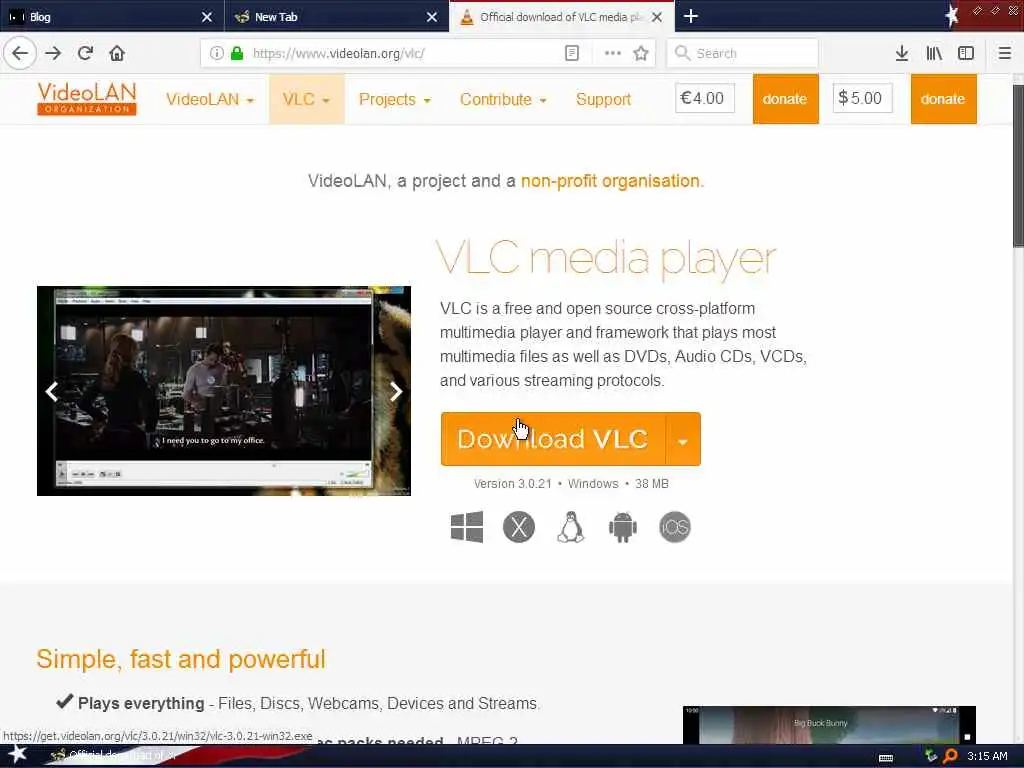Download VLC for Windows via Windows logo
The width and height of the screenshot is (1024, 768).
(x=467, y=527)
